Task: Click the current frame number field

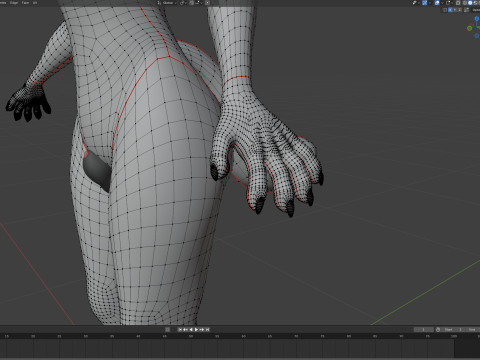Action: pyautogui.click(x=424, y=329)
